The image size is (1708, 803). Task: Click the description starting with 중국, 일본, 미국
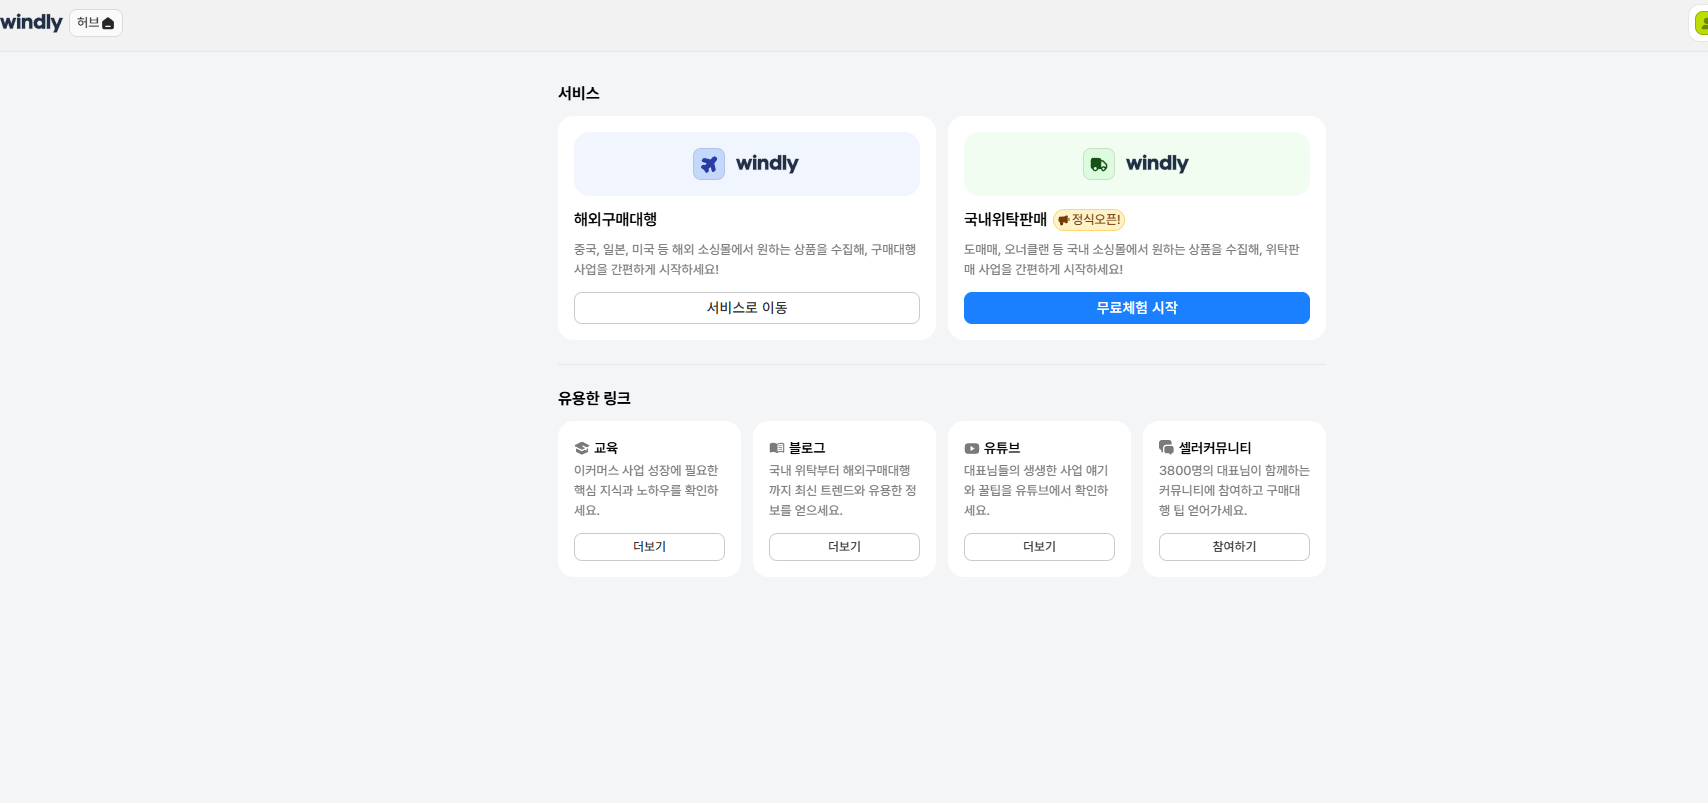coord(745,259)
